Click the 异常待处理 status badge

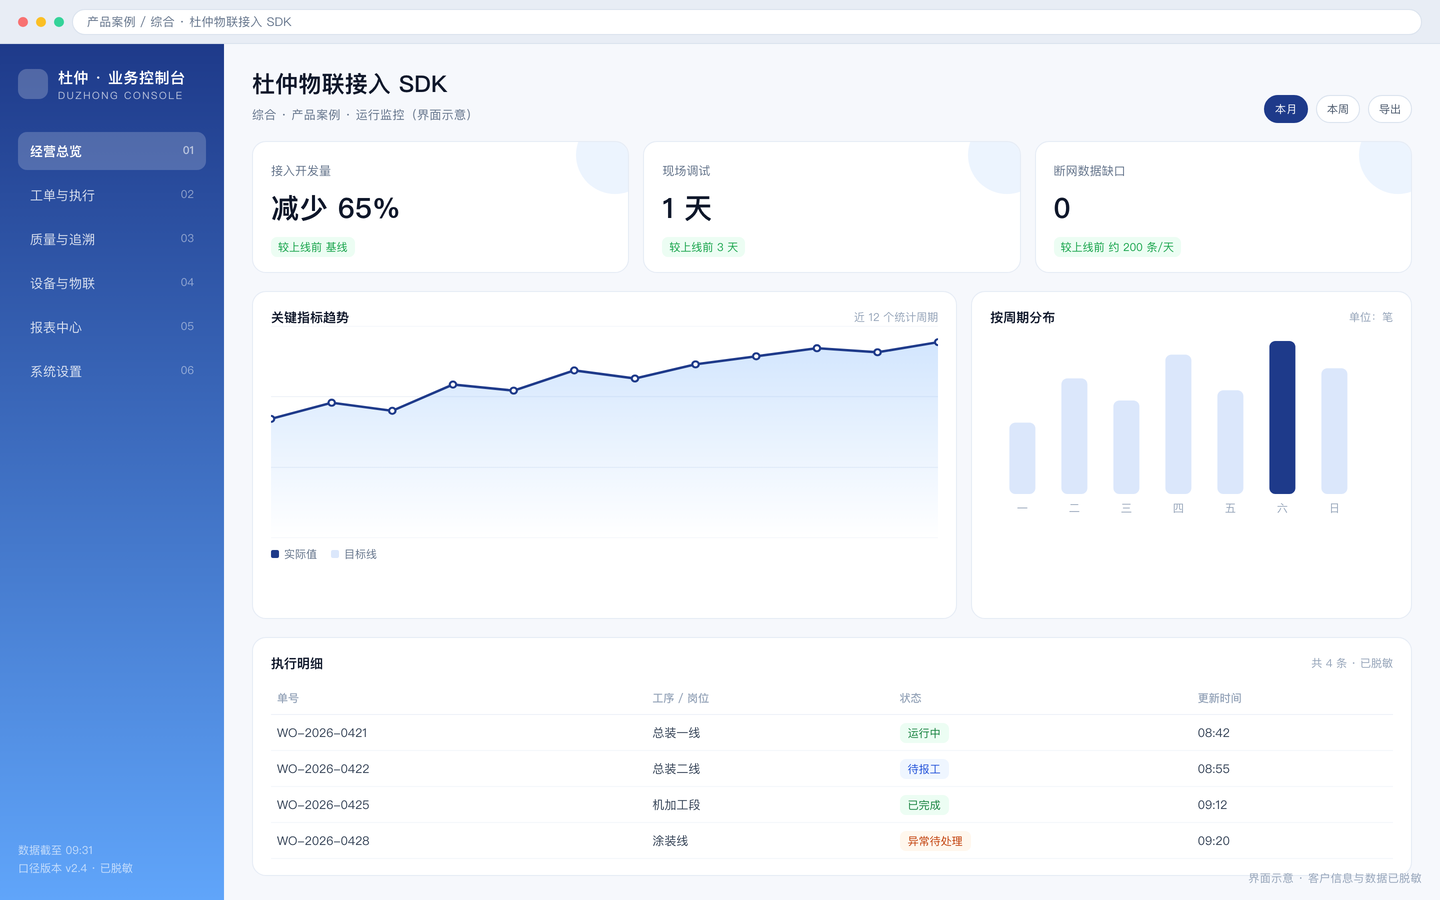tap(935, 841)
